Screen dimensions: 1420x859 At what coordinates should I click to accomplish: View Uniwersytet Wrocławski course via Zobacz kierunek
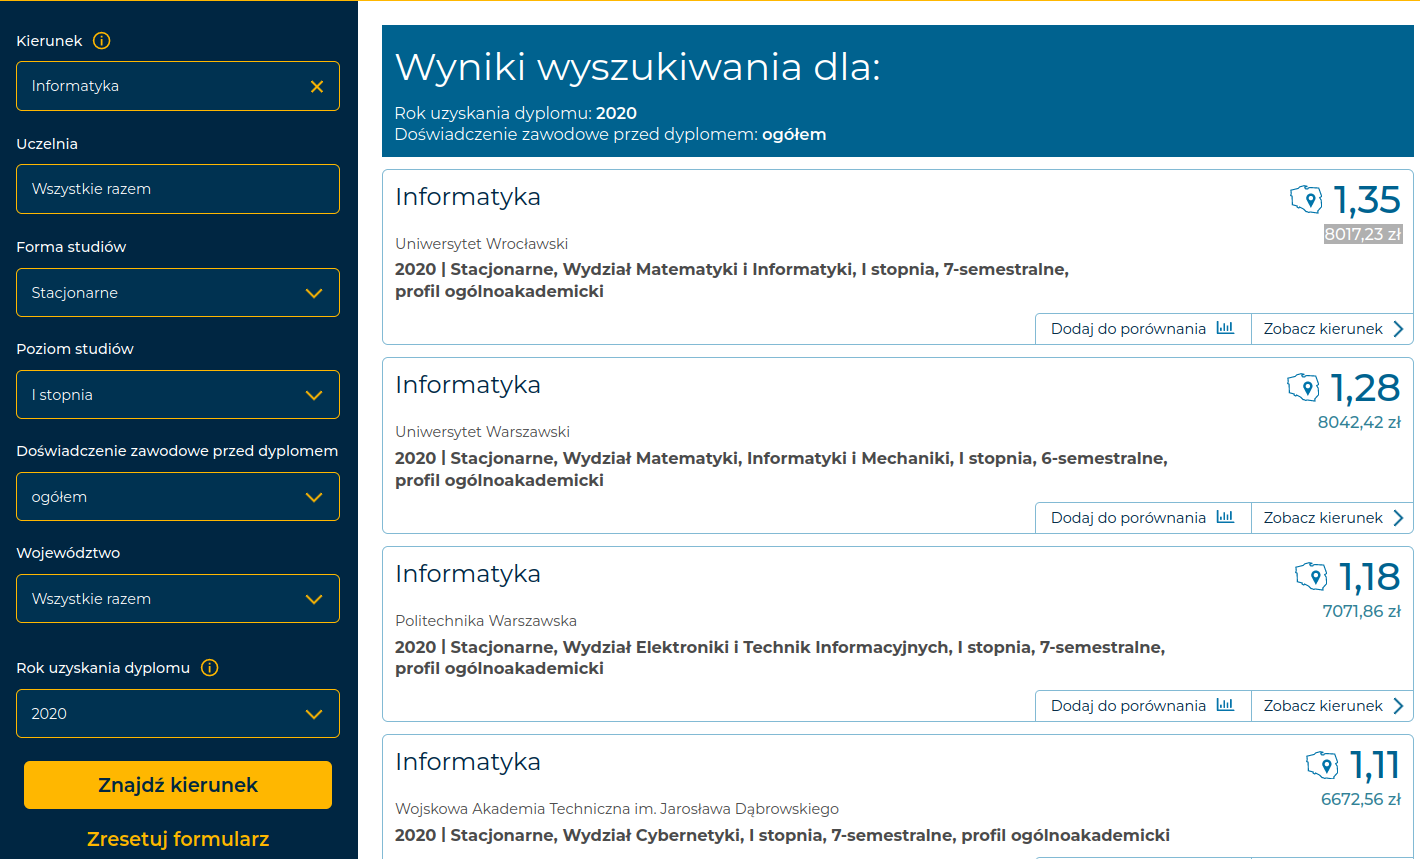(1332, 329)
